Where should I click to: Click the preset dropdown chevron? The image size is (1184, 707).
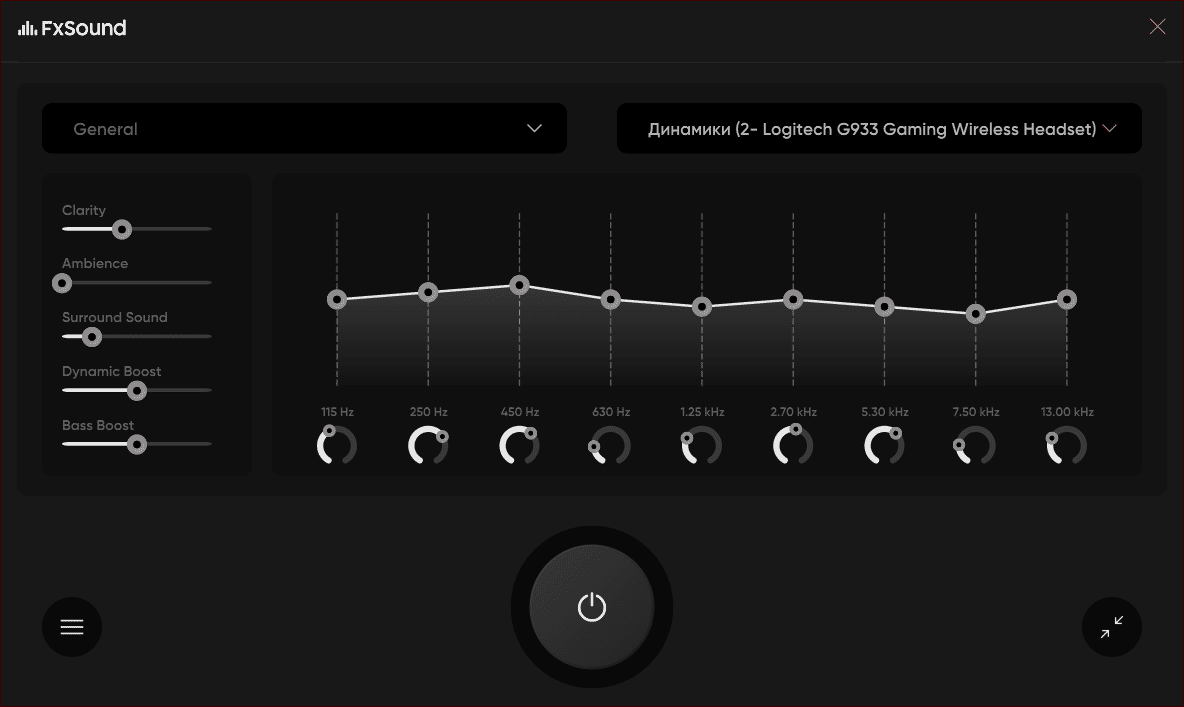click(534, 129)
